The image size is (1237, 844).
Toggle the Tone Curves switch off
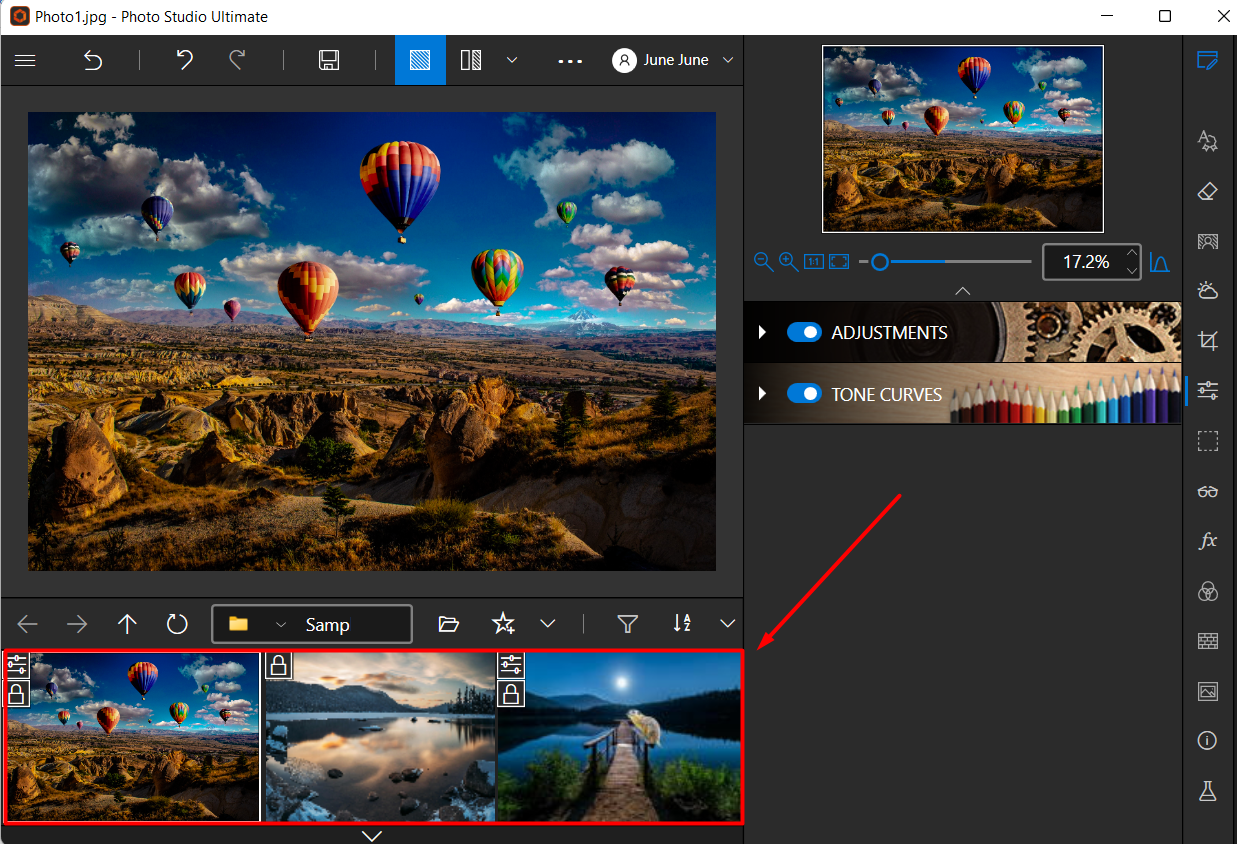[x=804, y=394]
